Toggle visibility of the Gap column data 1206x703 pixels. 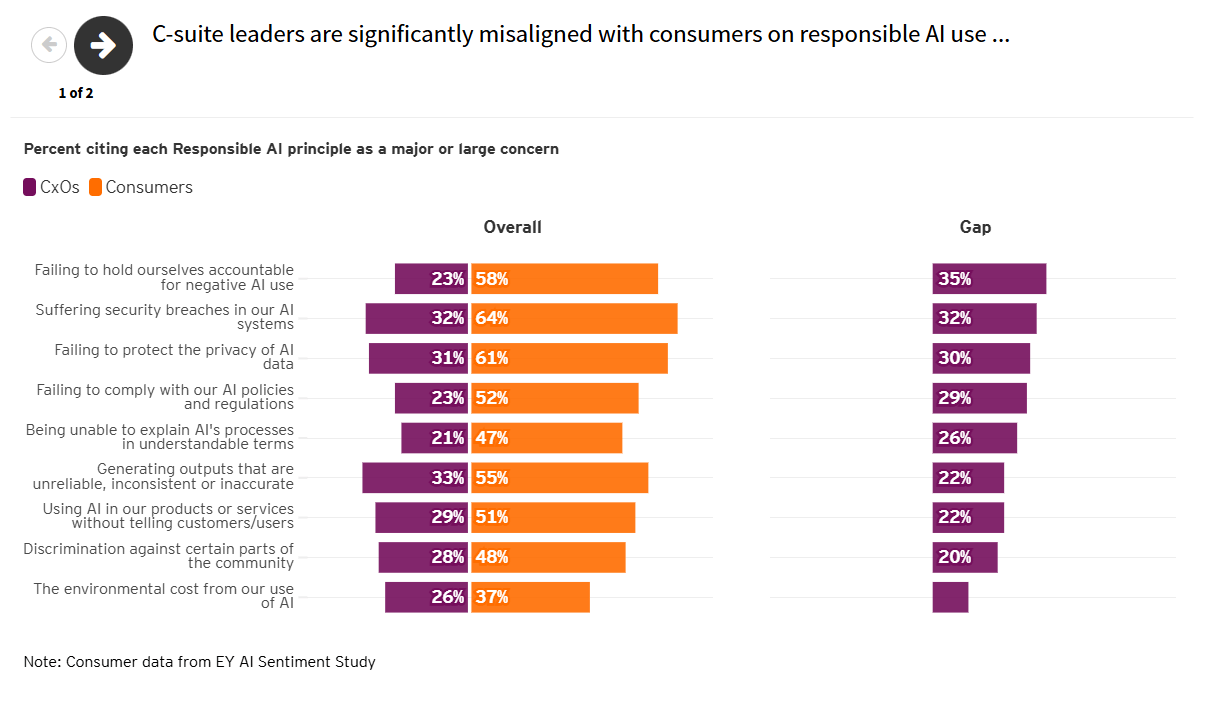point(975,227)
